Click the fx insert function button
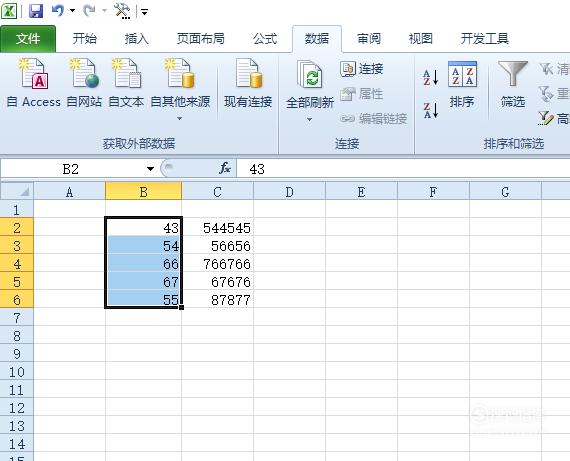The width and height of the screenshot is (570, 461). point(225,168)
